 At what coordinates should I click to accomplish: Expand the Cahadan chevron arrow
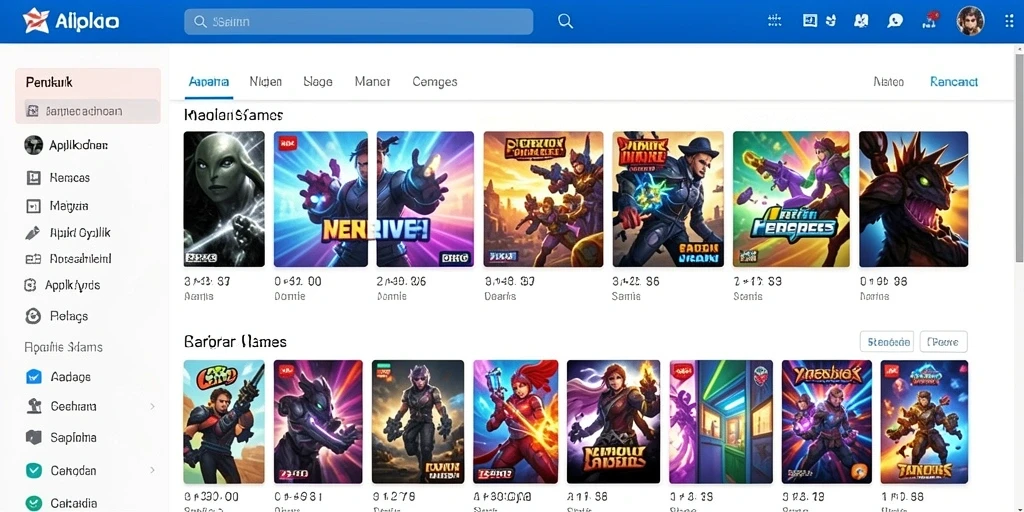152,470
